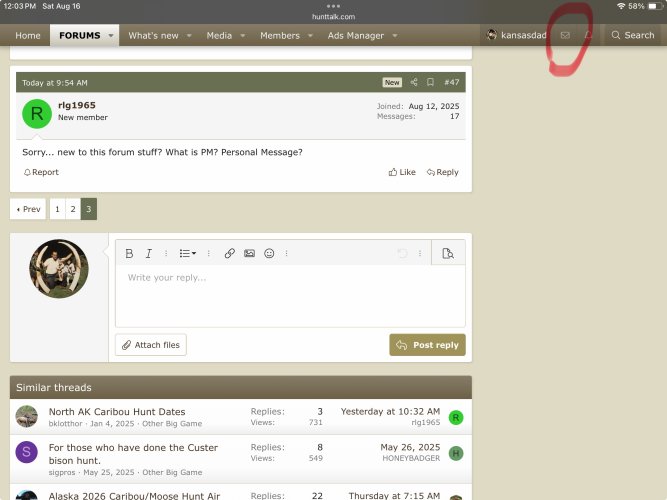Toggle bold formatting in reply editor

pyautogui.click(x=129, y=254)
